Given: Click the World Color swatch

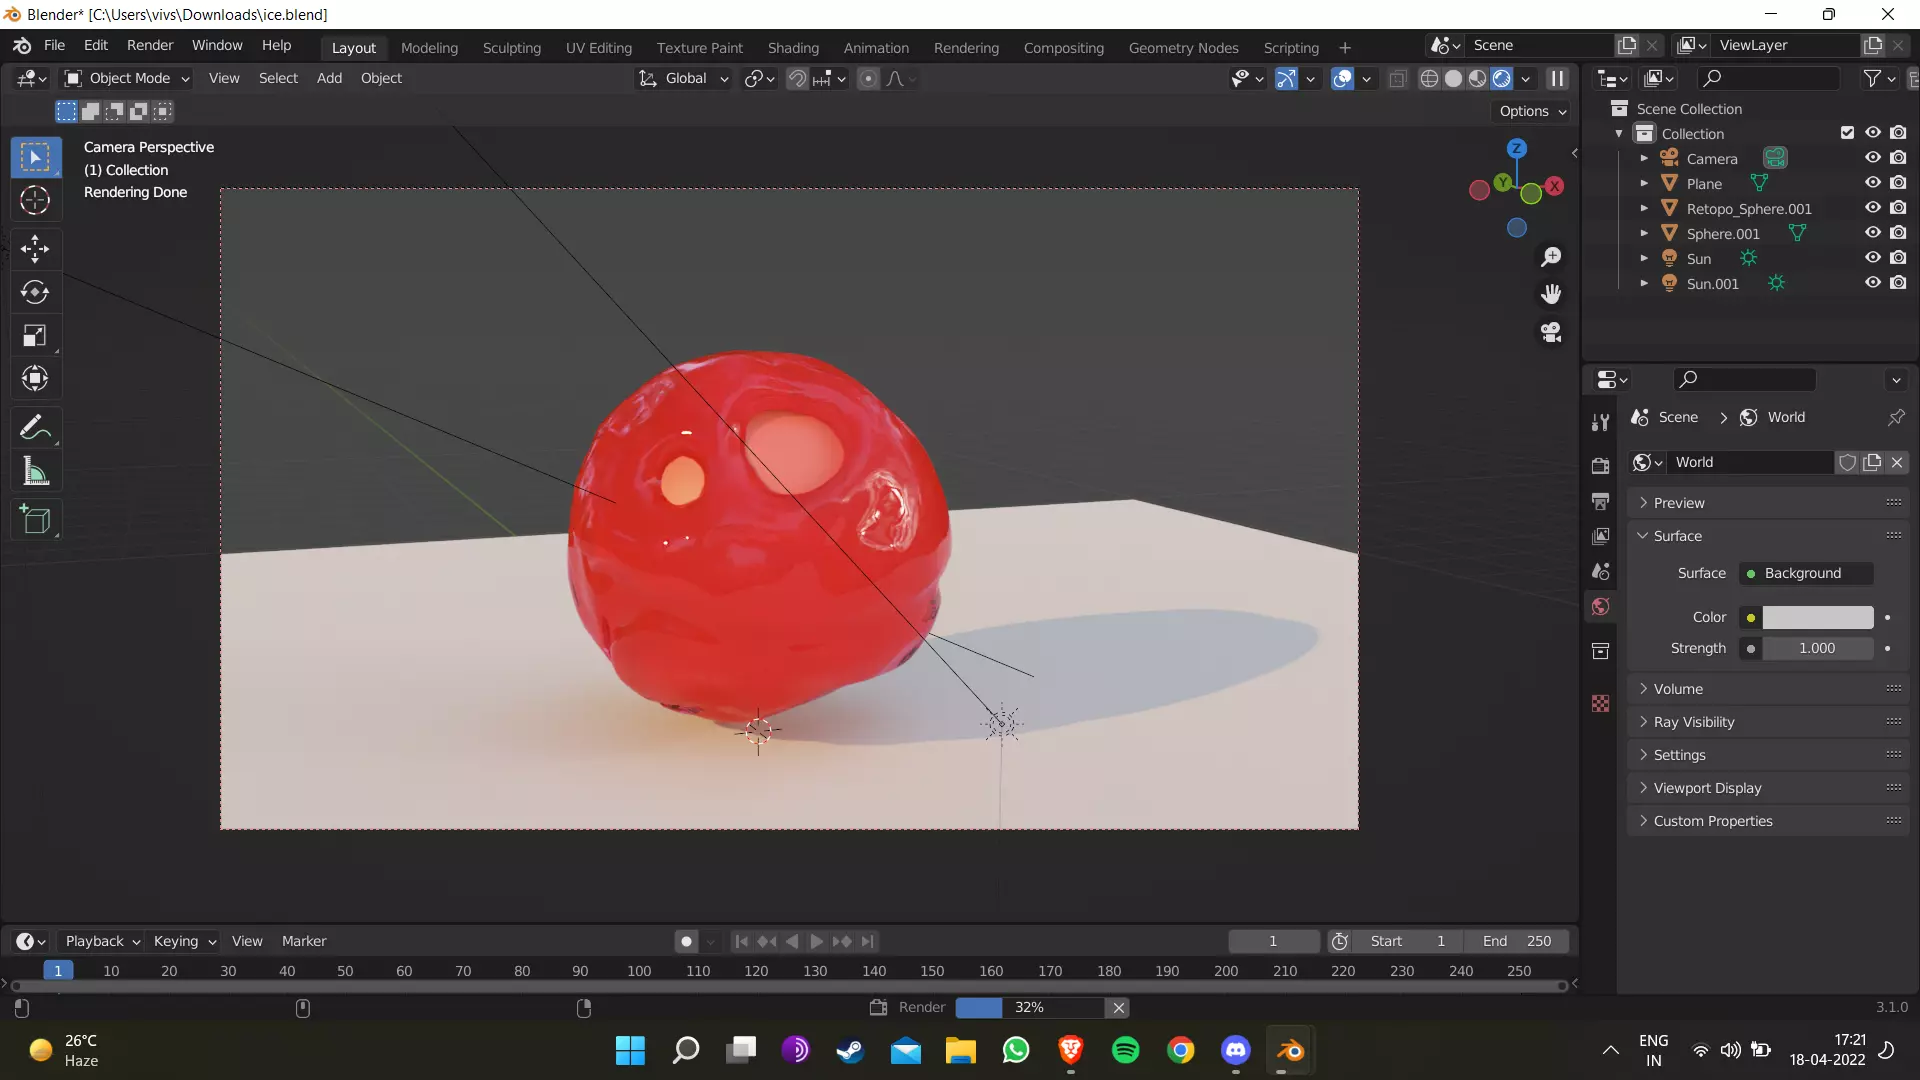Looking at the screenshot, I should tap(1817, 617).
